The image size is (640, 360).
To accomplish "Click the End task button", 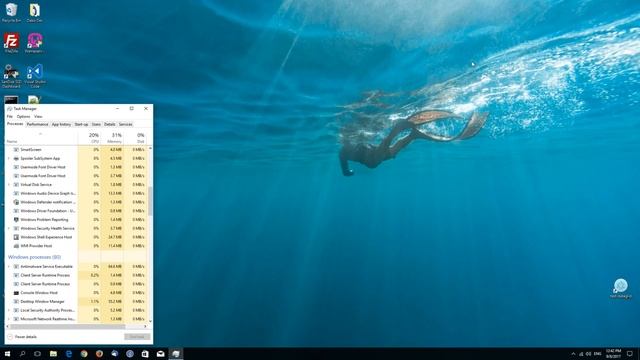I will pyautogui.click(x=137, y=337).
